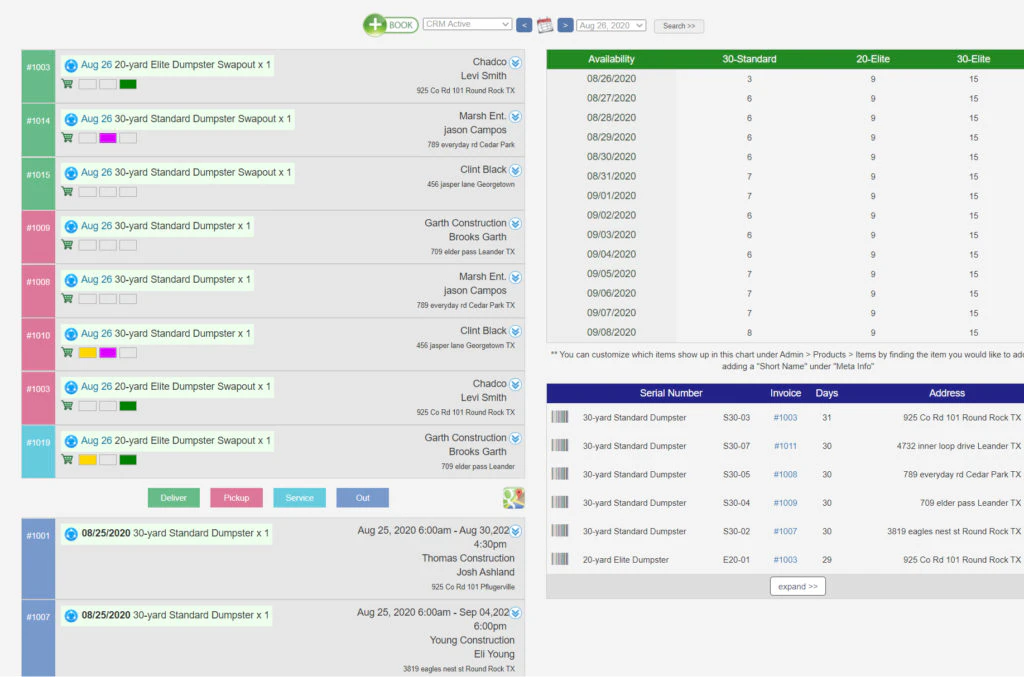Open the CRM Active dropdown
Image resolution: width=1024 pixels, height=677 pixels.
[x=468, y=23]
